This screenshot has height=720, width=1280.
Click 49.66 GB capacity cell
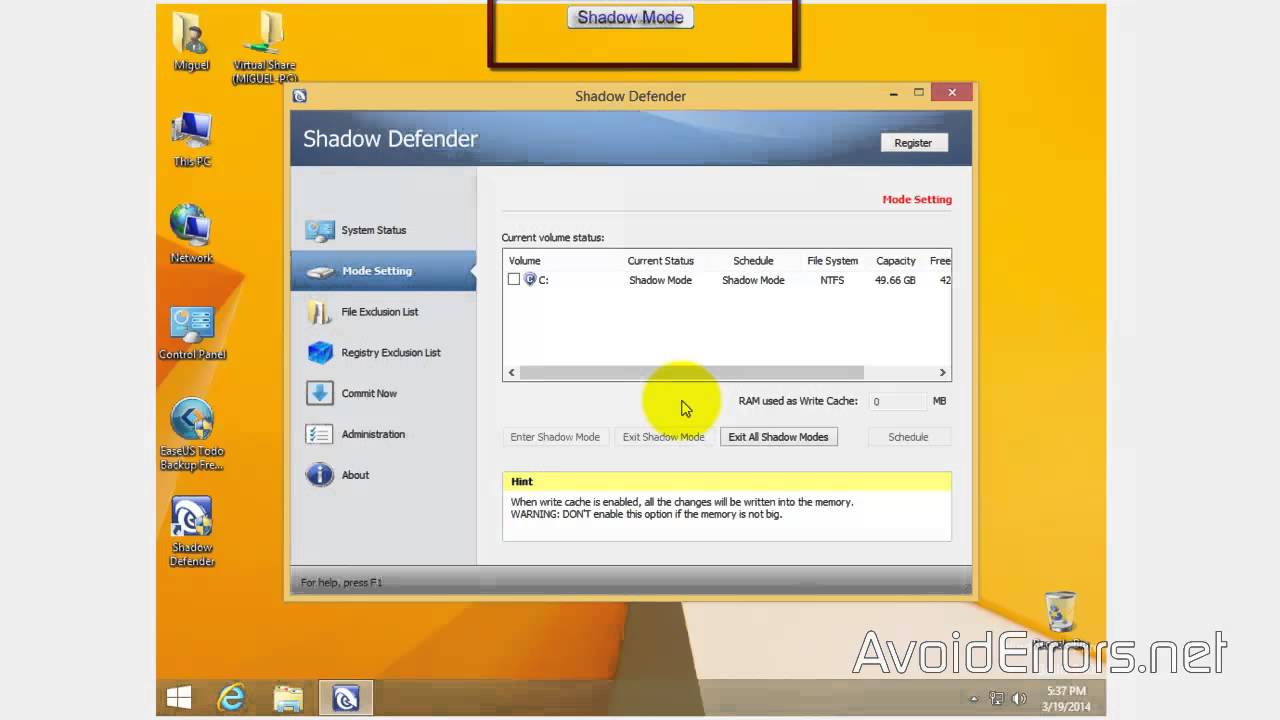click(895, 280)
